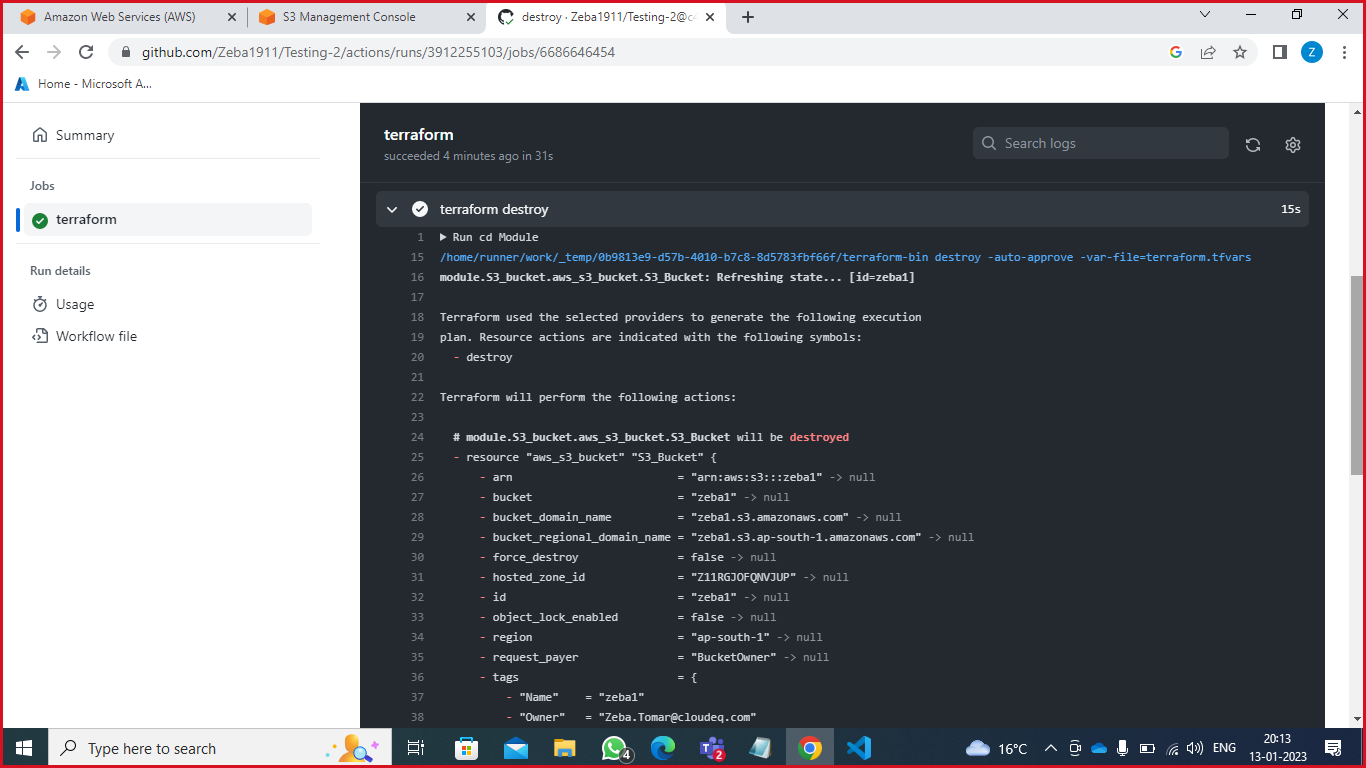Close the Amazon Web Services tab
Image resolution: width=1366 pixels, height=768 pixels.
pos(232,17)
